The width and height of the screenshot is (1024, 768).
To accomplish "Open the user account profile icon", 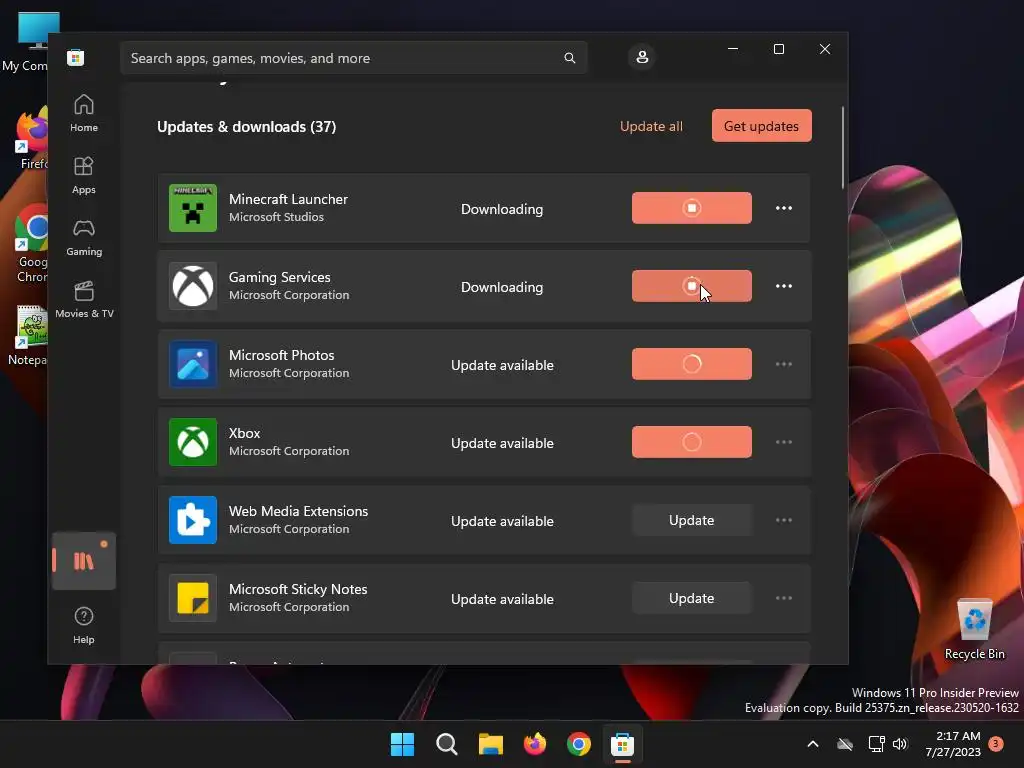I will click(x=642, y=57).
